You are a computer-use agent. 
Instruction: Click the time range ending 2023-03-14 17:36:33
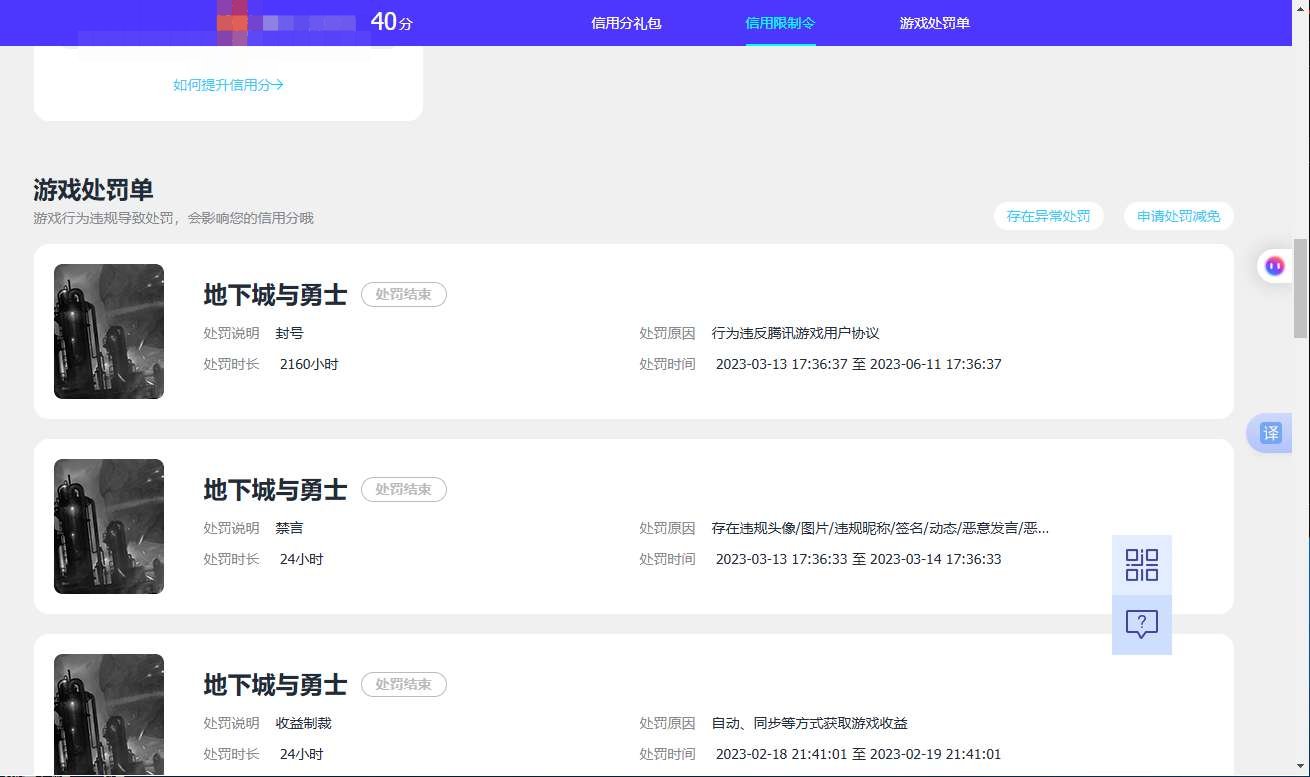click(x=858, y=560)
